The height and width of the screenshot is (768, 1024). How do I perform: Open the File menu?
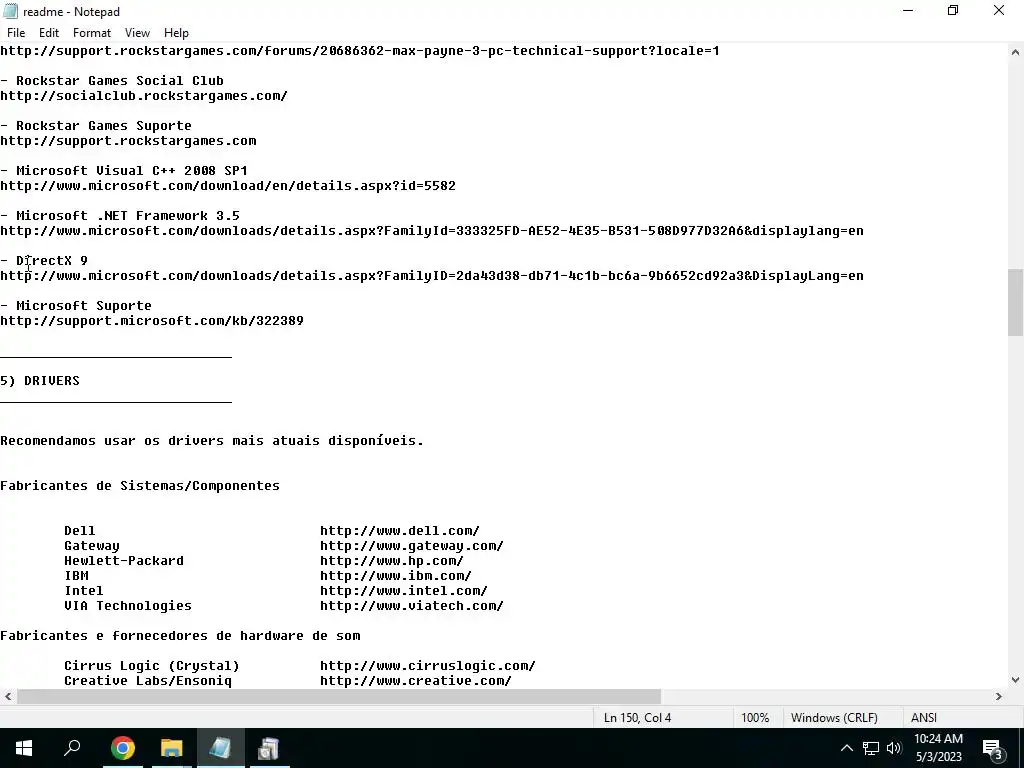[16, 33]
